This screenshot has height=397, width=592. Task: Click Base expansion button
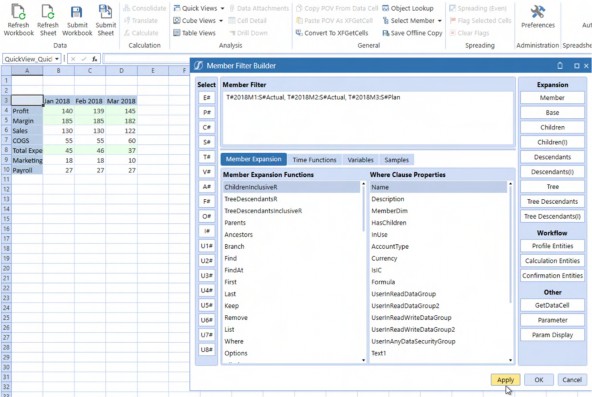[x=552, y=112]
